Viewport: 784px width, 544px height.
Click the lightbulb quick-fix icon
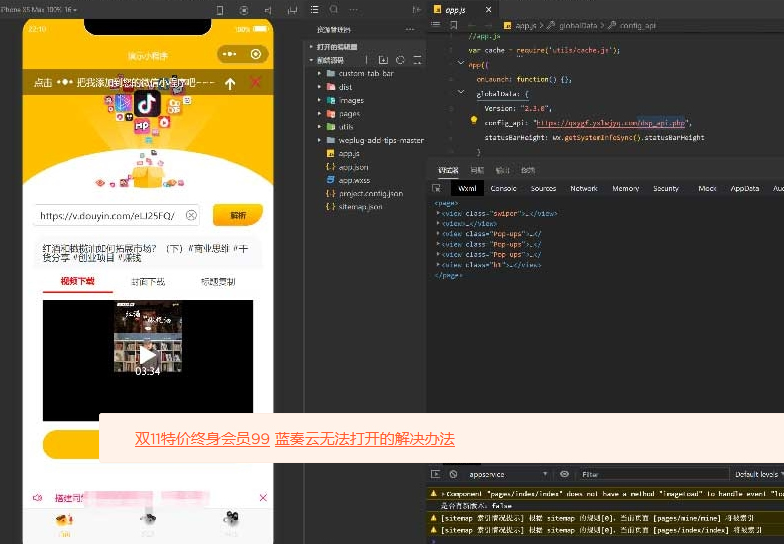(x=474, y=120)
